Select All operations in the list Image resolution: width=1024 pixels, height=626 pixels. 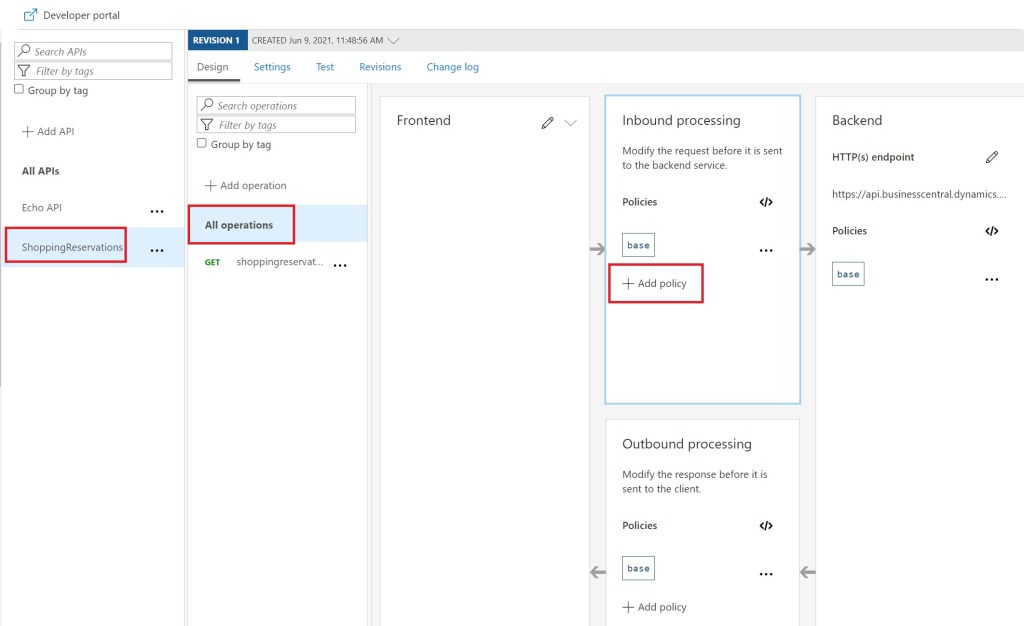click(239, 225)
